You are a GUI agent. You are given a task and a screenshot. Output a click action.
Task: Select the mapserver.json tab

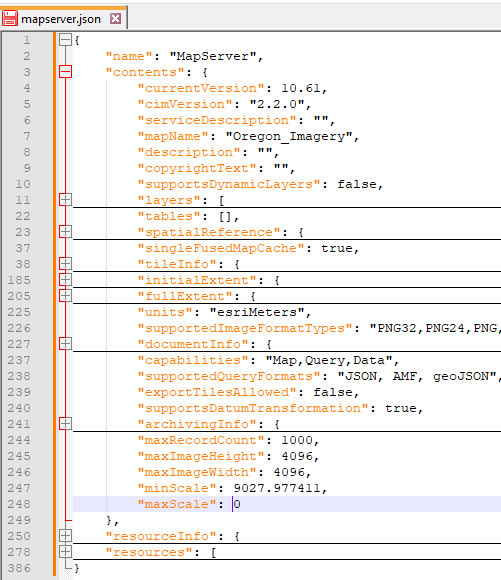[63, 18]
